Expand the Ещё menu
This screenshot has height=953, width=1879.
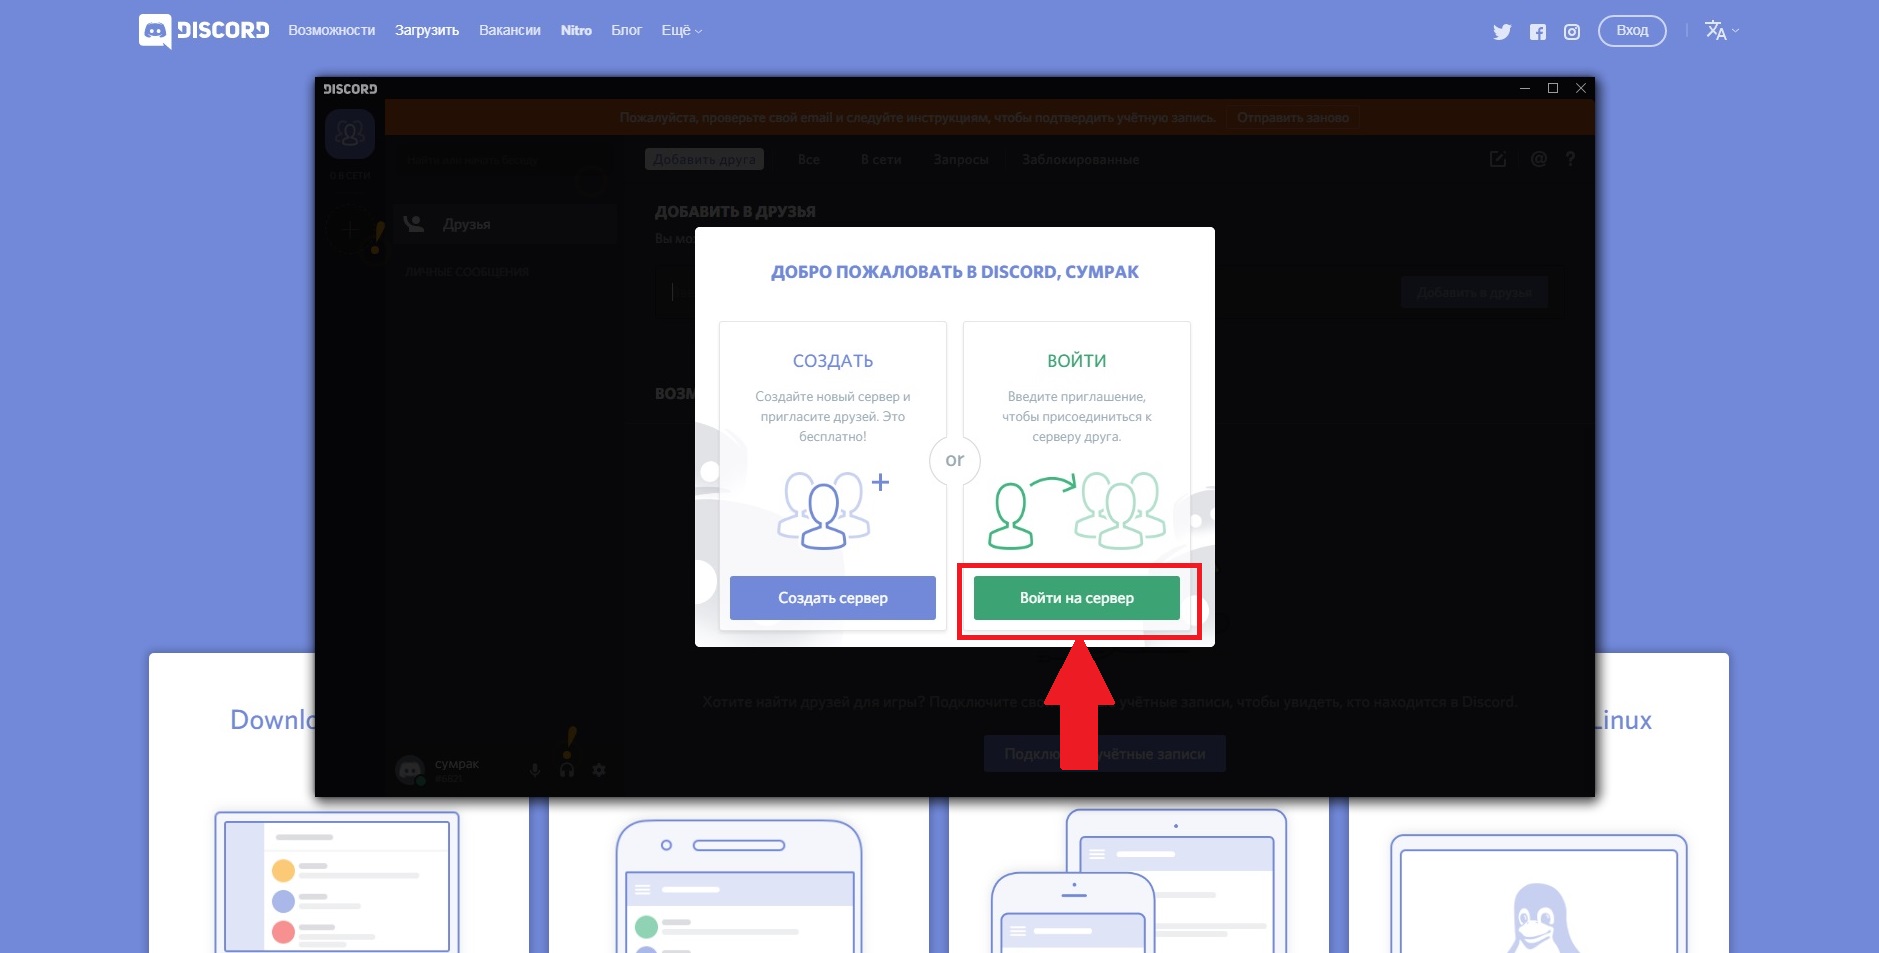(682, 30)
